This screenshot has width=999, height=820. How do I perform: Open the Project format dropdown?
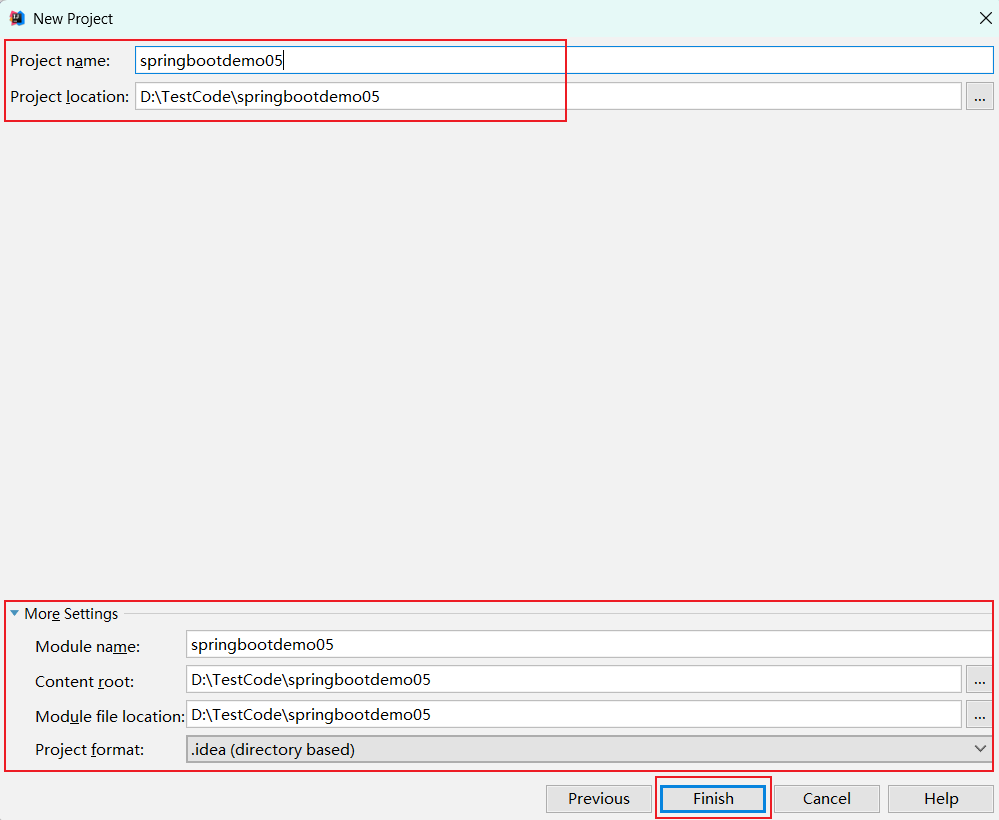(589, 749)
